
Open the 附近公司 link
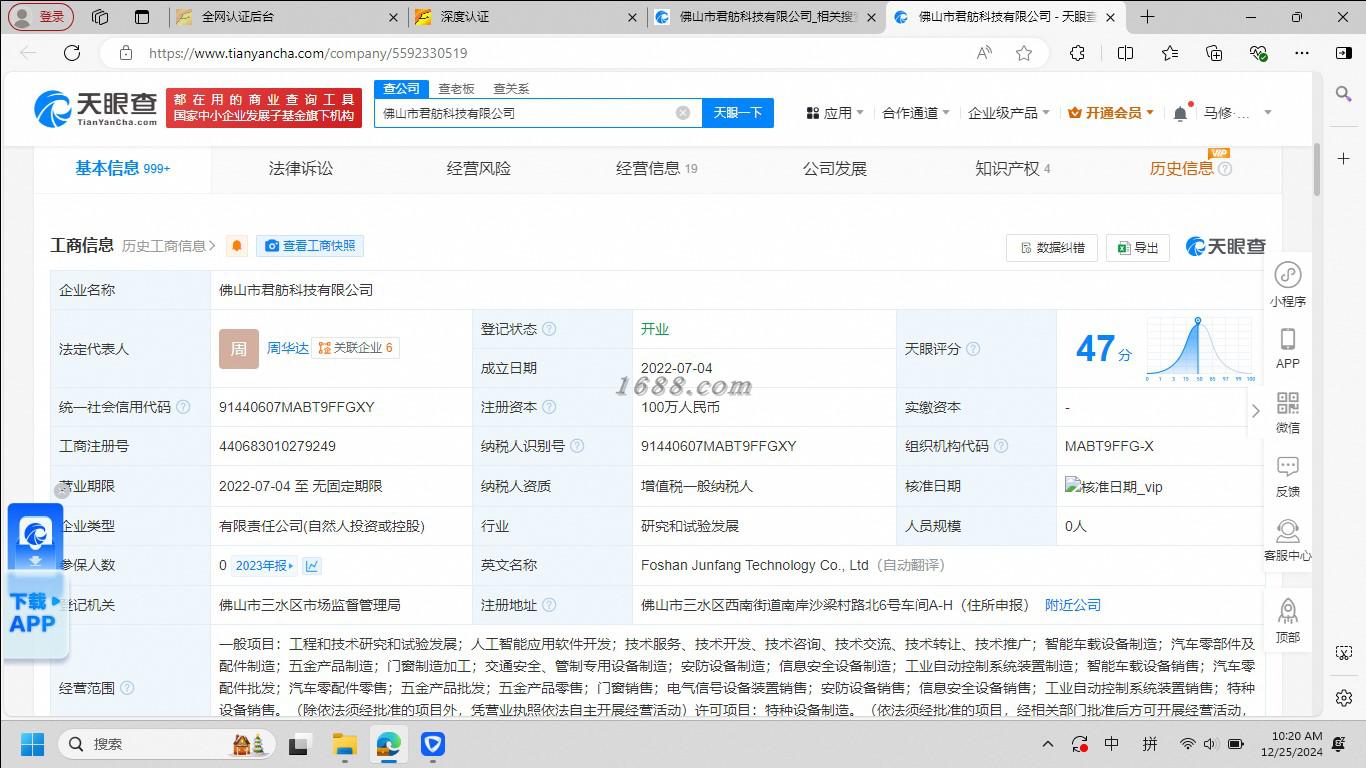[x=1073, y=605]
